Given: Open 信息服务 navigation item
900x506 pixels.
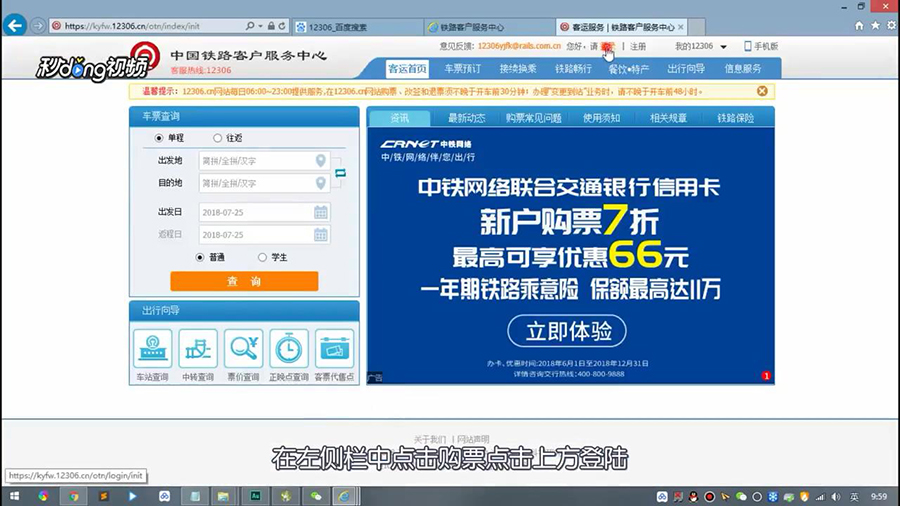Looking at the screenshot, I should tap(743, 69).
